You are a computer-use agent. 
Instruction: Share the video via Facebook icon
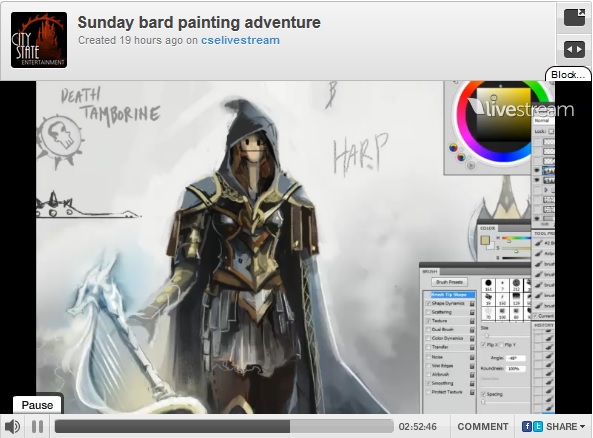coord(527,427)
